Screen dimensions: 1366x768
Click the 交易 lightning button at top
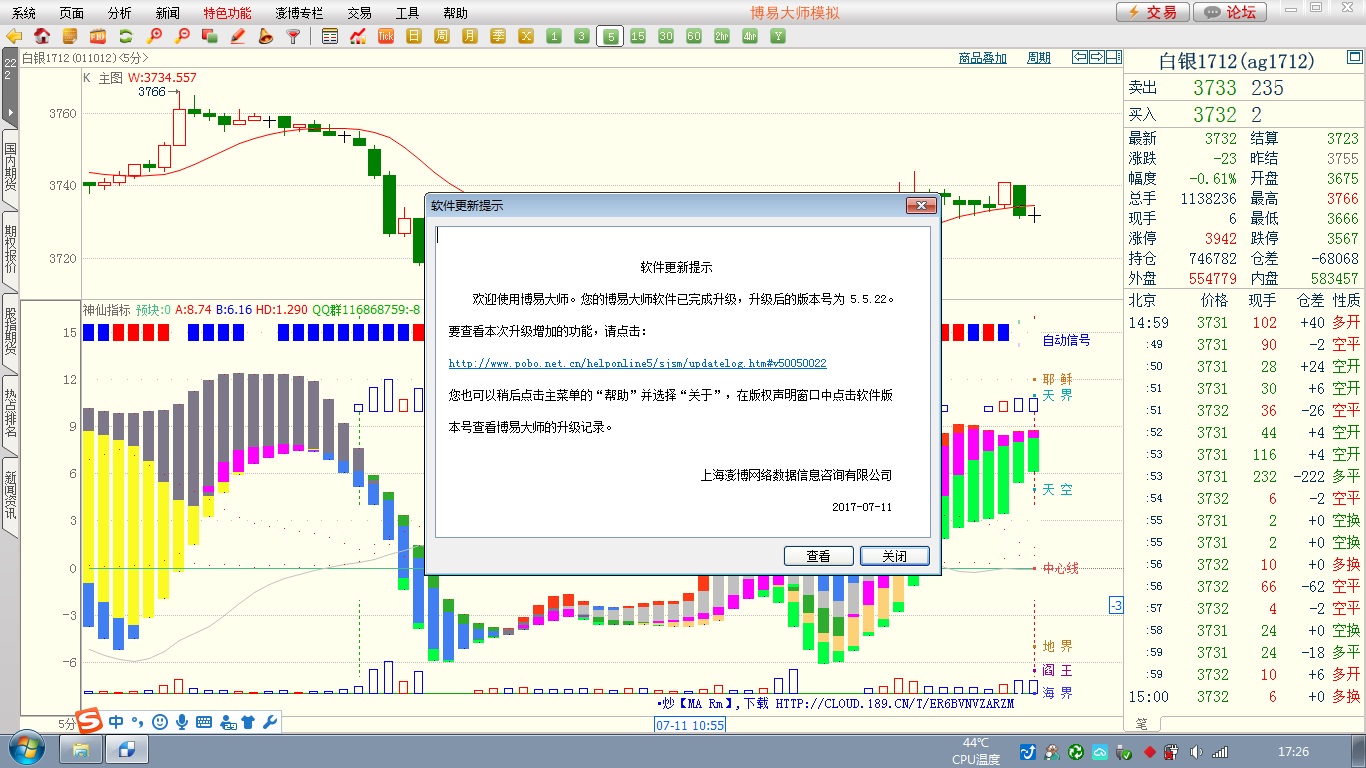[x=1152, y=12]
